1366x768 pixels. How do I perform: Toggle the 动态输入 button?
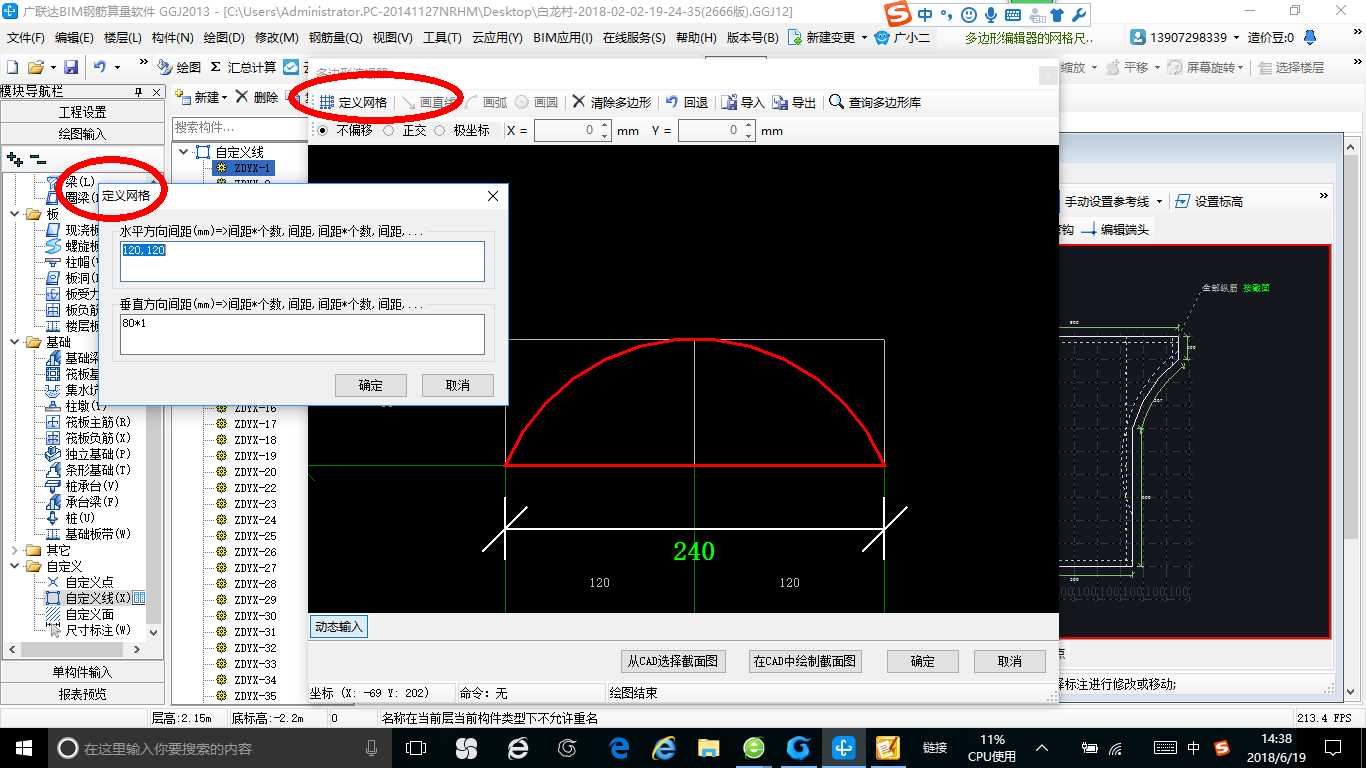[x=339, y=627]
